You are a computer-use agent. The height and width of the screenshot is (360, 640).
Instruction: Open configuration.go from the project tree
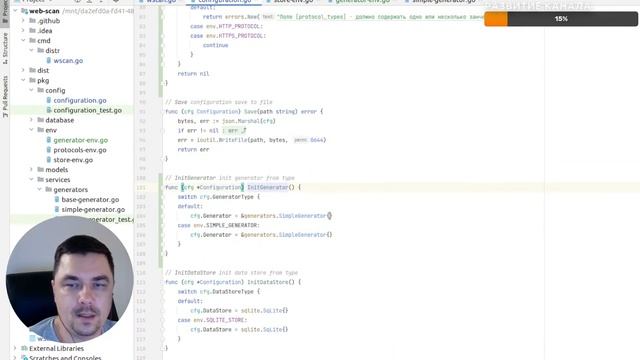[80, 100]
